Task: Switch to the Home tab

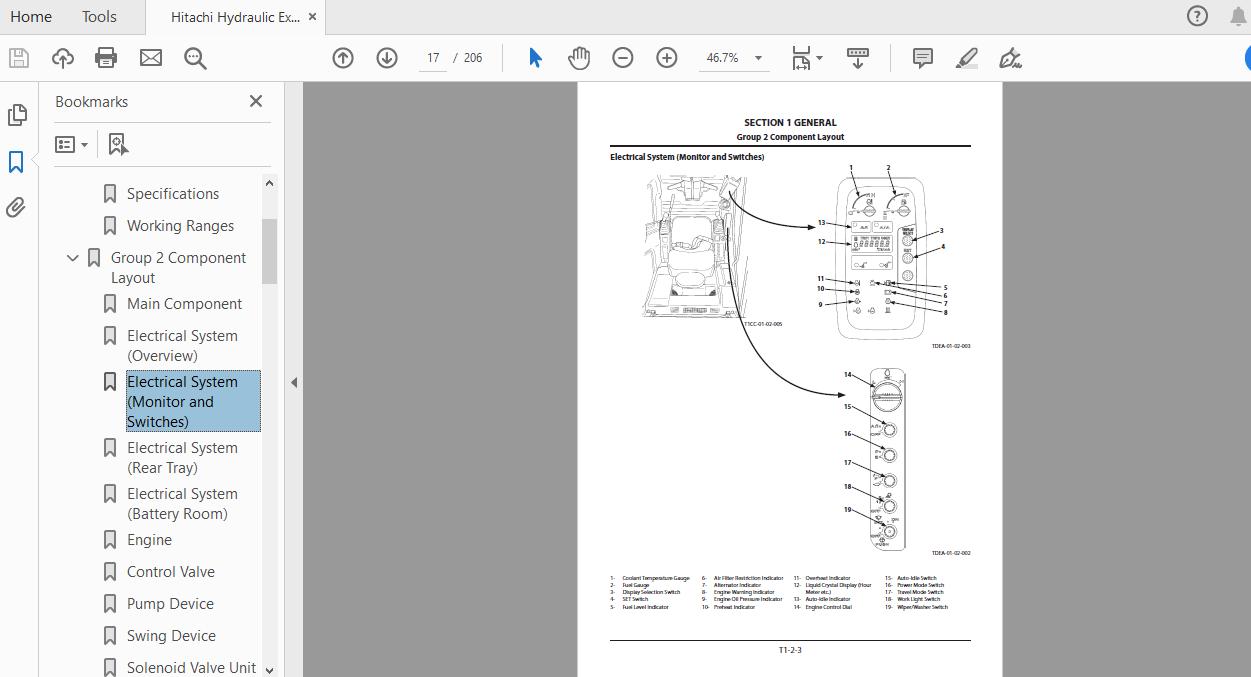Action: 31,17
